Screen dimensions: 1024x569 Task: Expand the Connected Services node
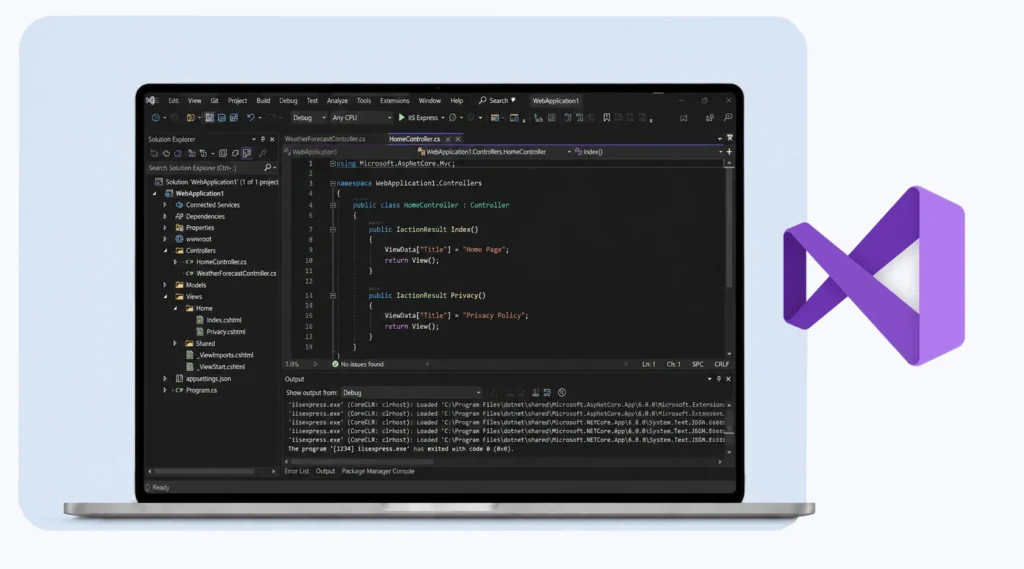(165, 205)
